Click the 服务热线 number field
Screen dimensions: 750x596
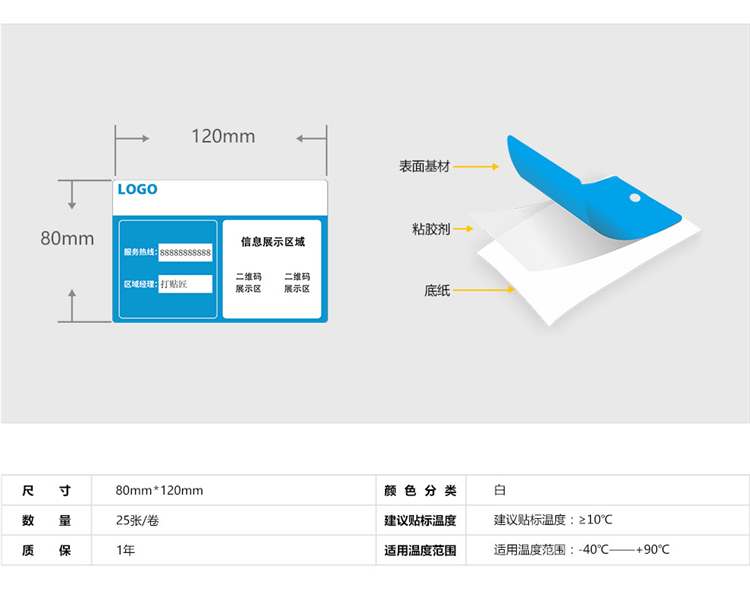[185, 253]
